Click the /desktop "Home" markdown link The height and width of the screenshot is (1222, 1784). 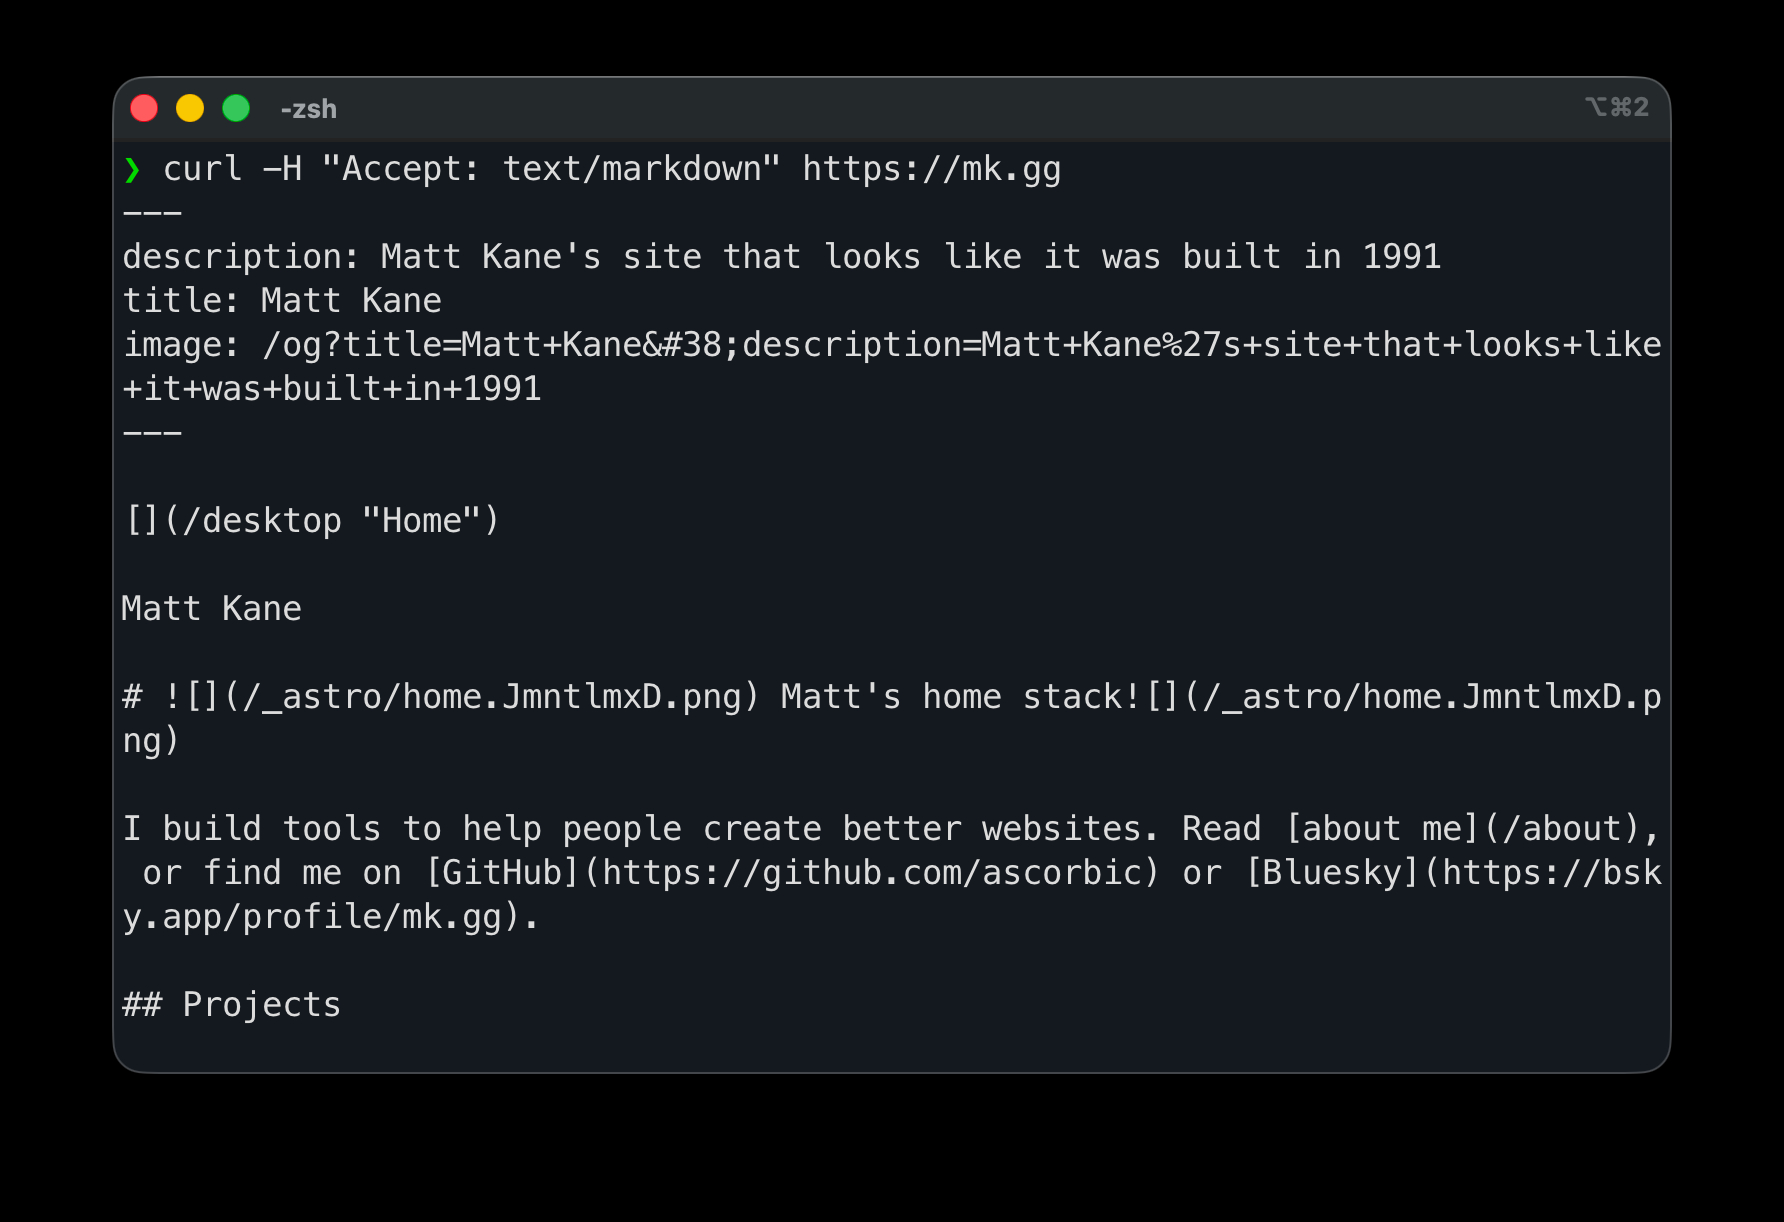tap(311, 521)
